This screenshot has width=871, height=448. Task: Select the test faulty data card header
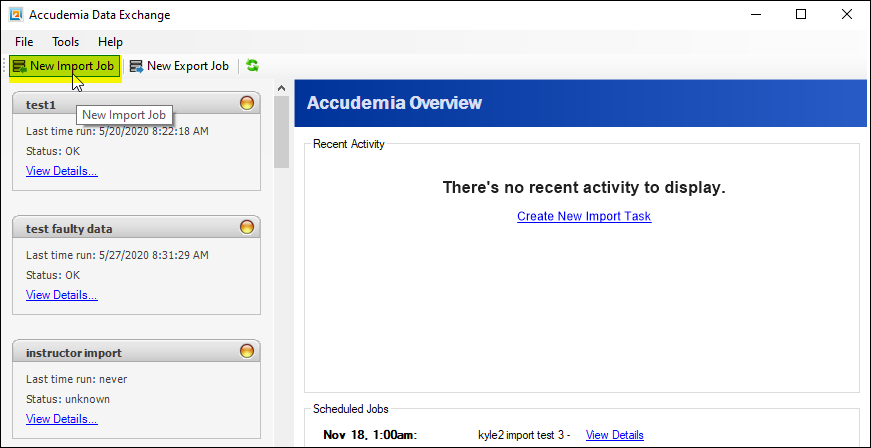coord(136,228)
